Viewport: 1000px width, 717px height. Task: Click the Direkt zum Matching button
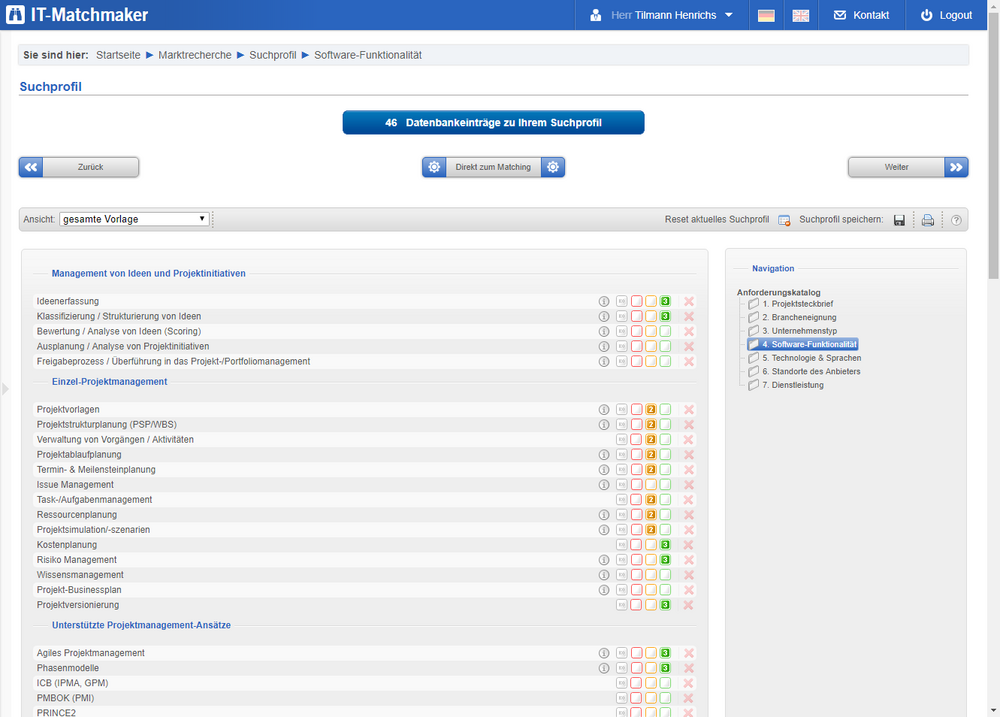[493, 167]
